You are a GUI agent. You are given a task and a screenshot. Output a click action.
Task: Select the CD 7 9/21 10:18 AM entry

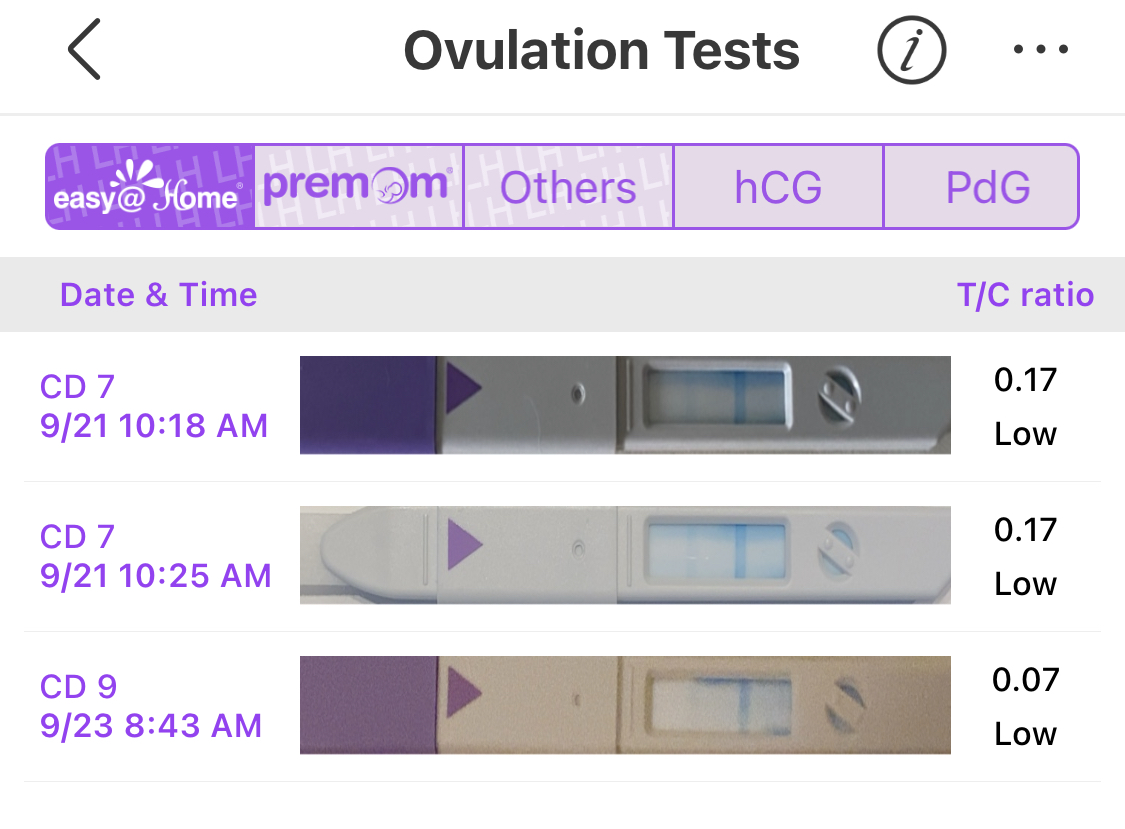click(154, 406)
